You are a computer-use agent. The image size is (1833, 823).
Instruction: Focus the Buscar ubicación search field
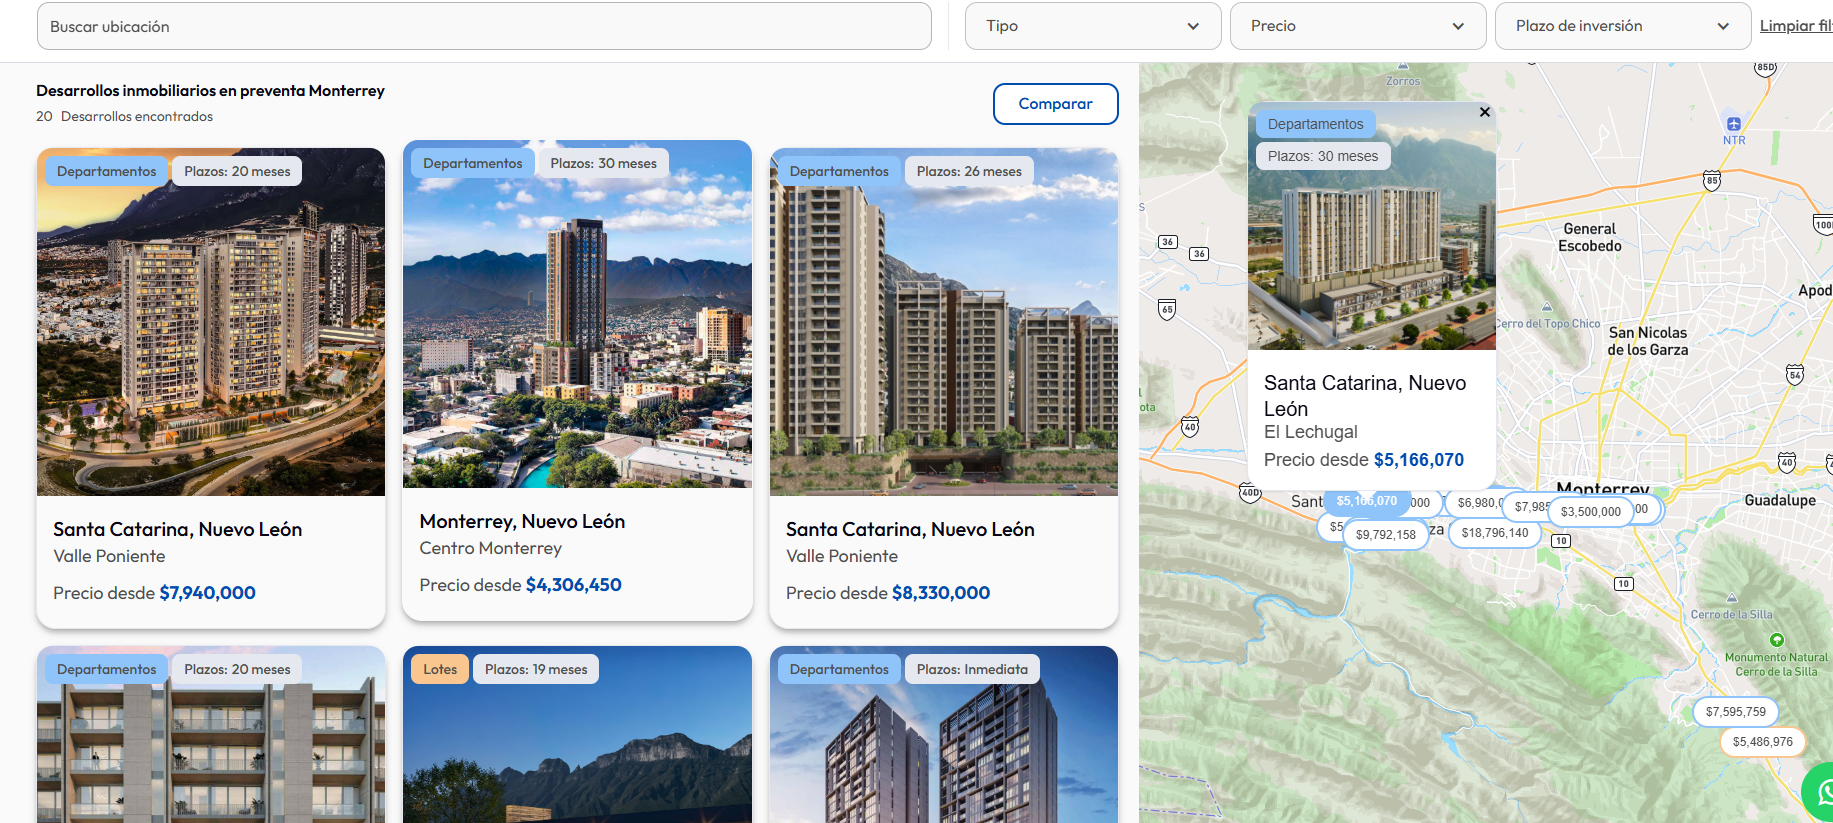tap(484, 26)
